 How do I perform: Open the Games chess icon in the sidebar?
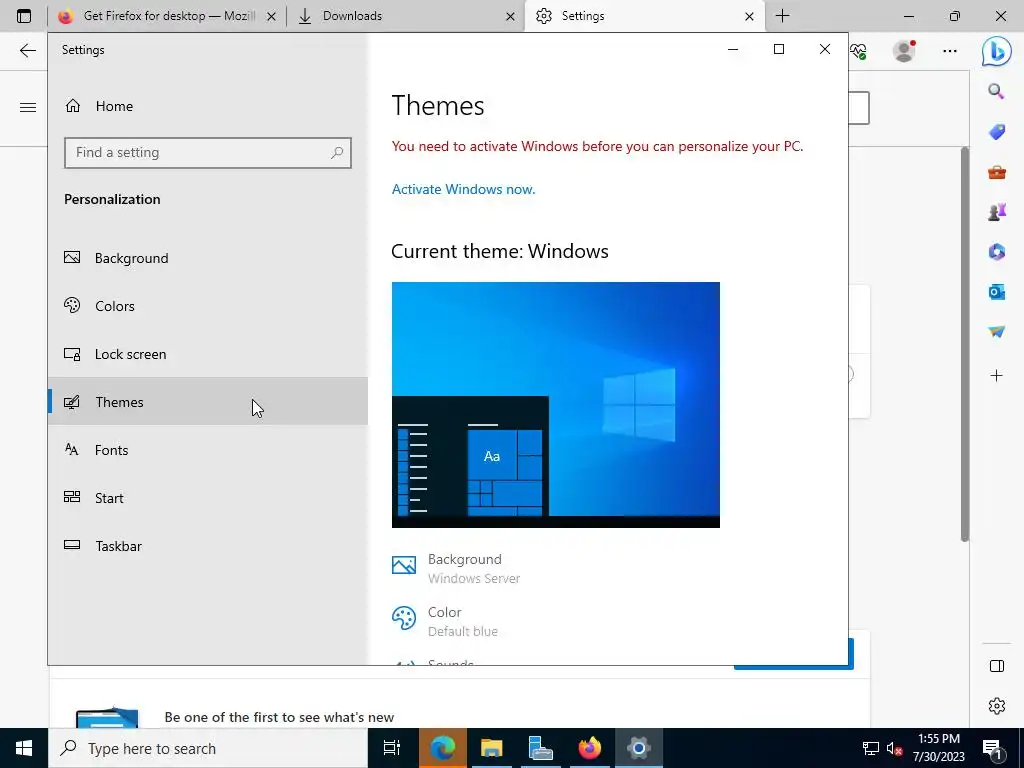coord(996,212)
